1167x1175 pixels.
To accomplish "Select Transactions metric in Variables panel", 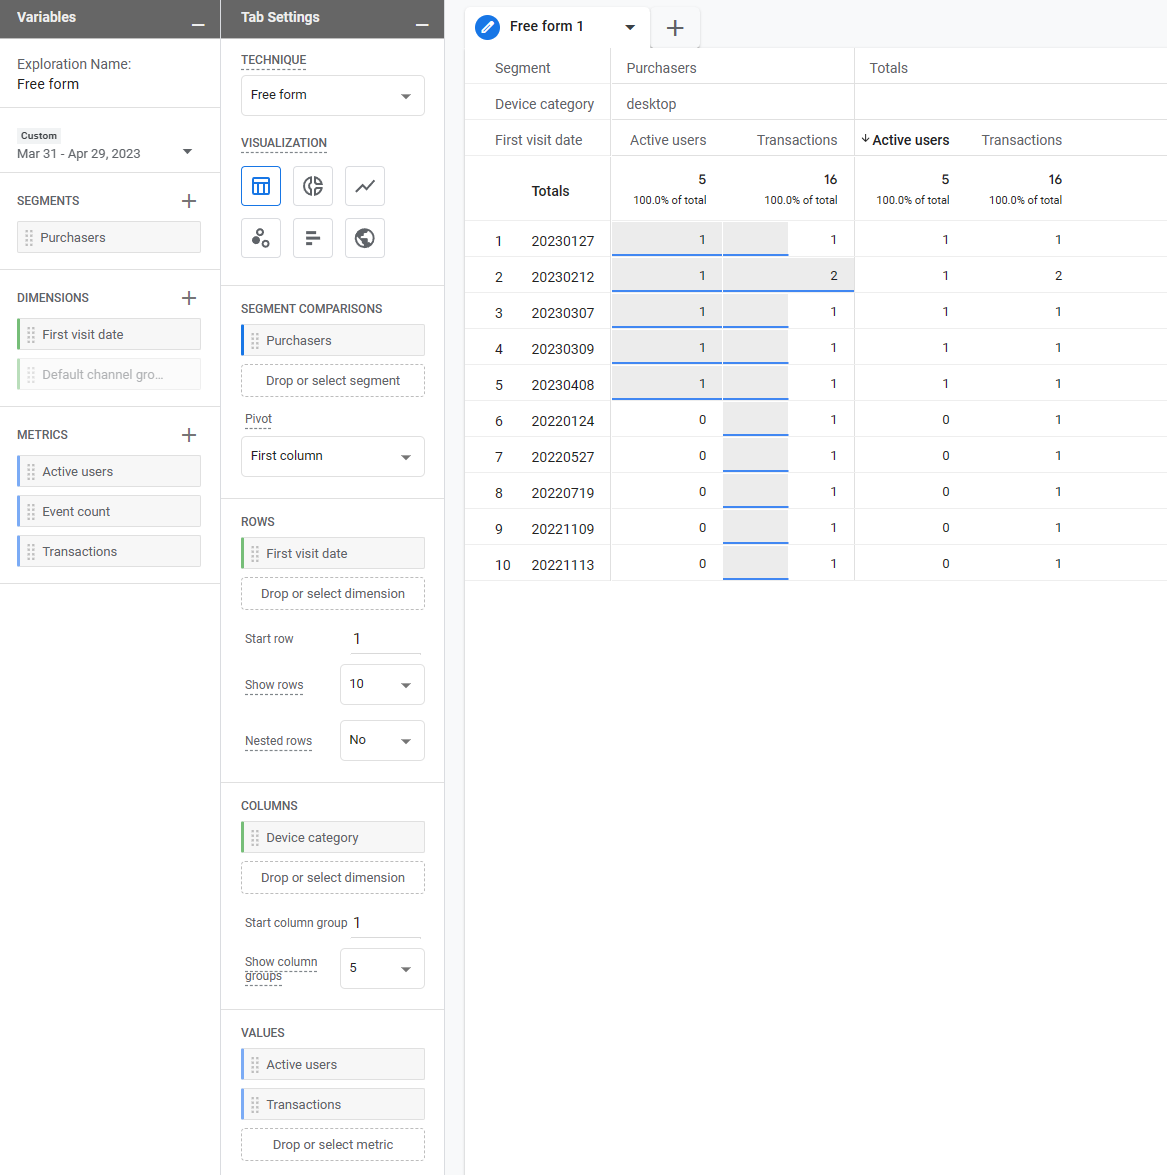I will click(109, 552).
